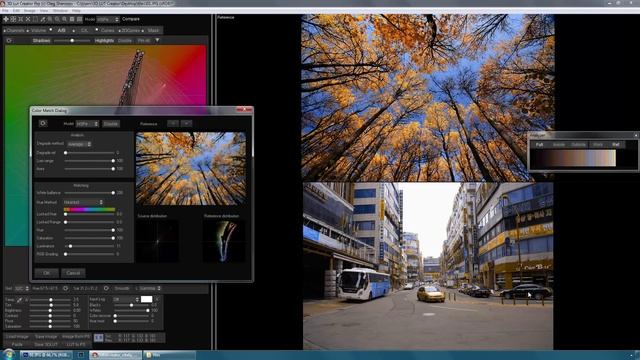Screen dimensions: 640x360
Task: Select the Curves tab
Action: tap(107, 31)
